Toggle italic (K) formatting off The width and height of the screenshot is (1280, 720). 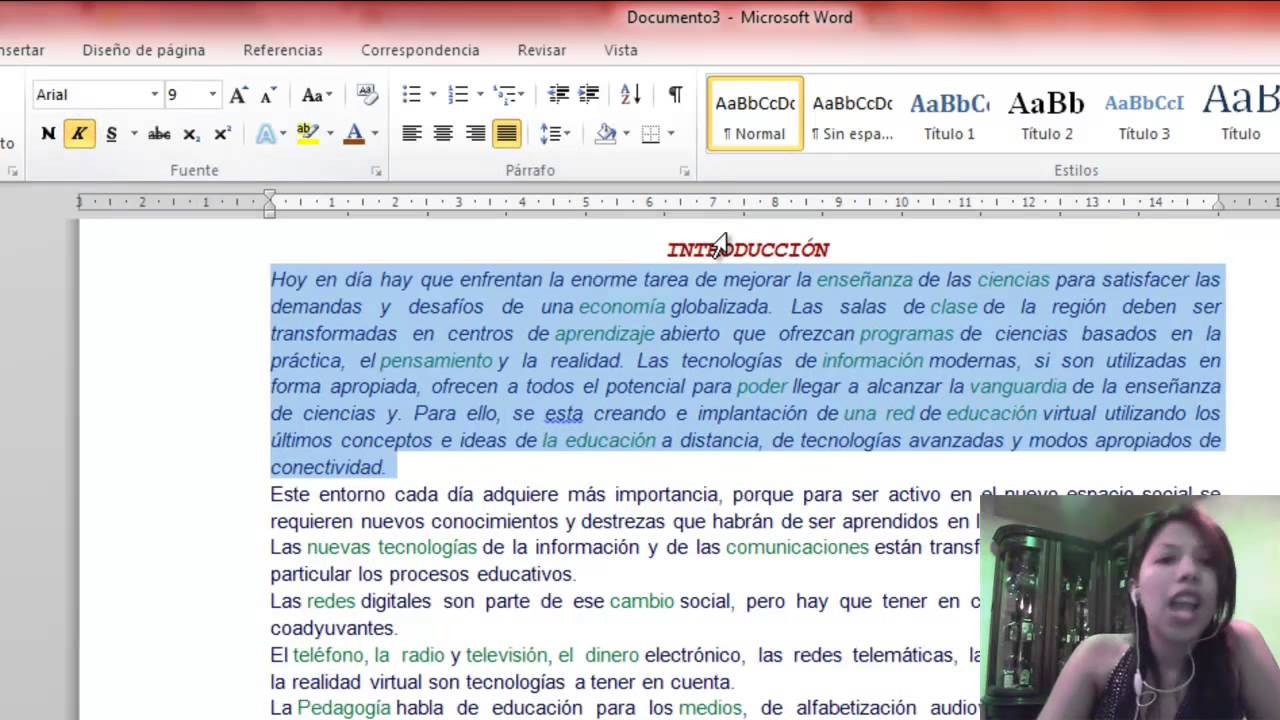point(79,133)
